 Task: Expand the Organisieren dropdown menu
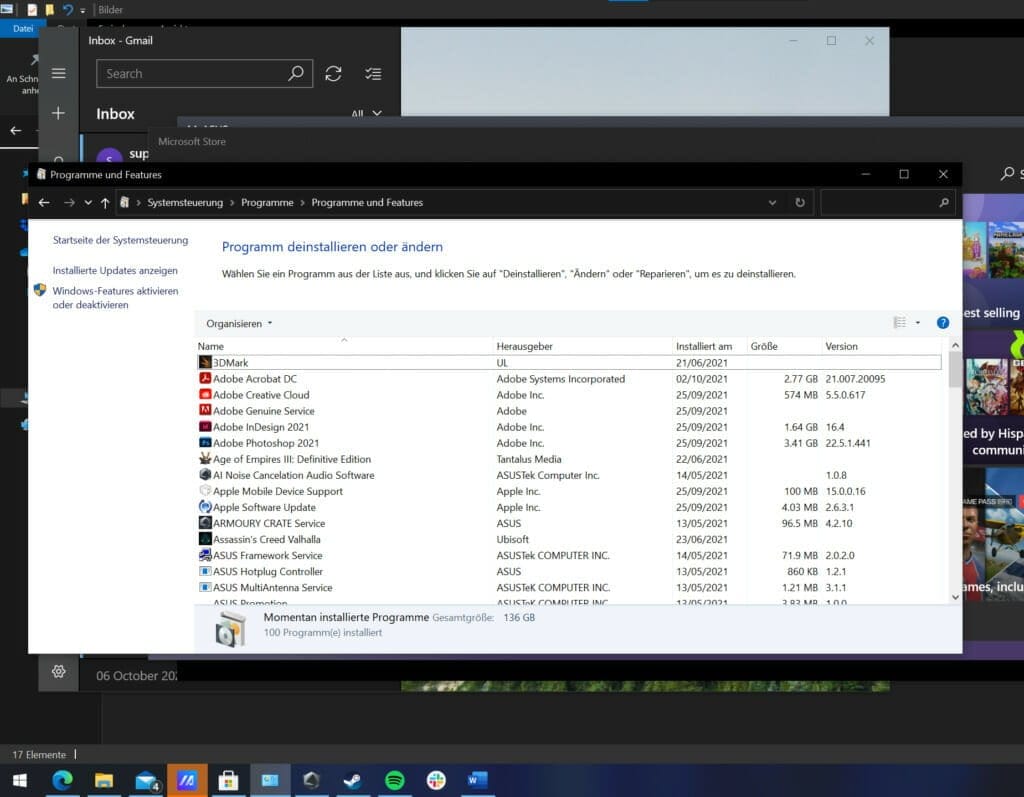(x=239, y=324)
